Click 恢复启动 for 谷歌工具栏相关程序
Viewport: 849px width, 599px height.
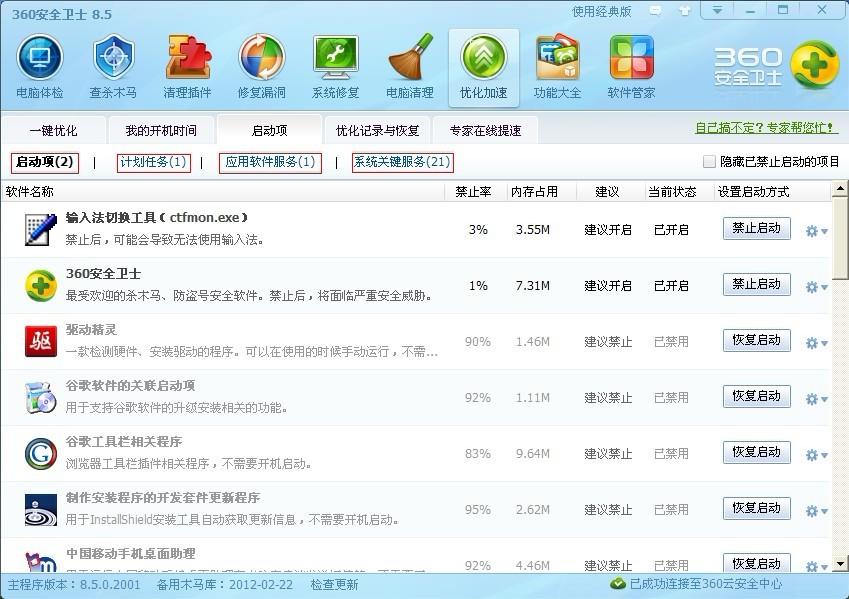756,452
